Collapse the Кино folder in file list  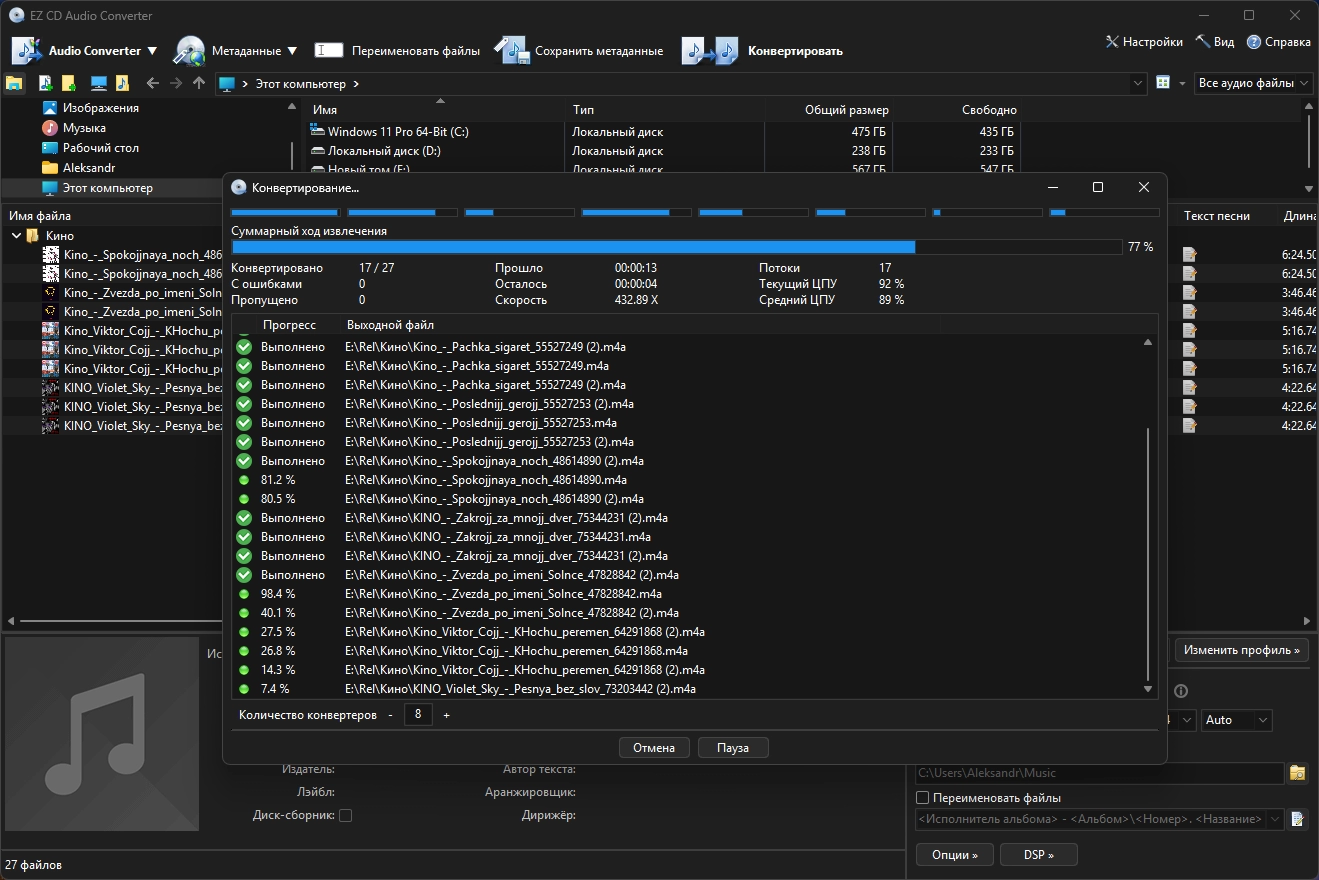(17, 236)
